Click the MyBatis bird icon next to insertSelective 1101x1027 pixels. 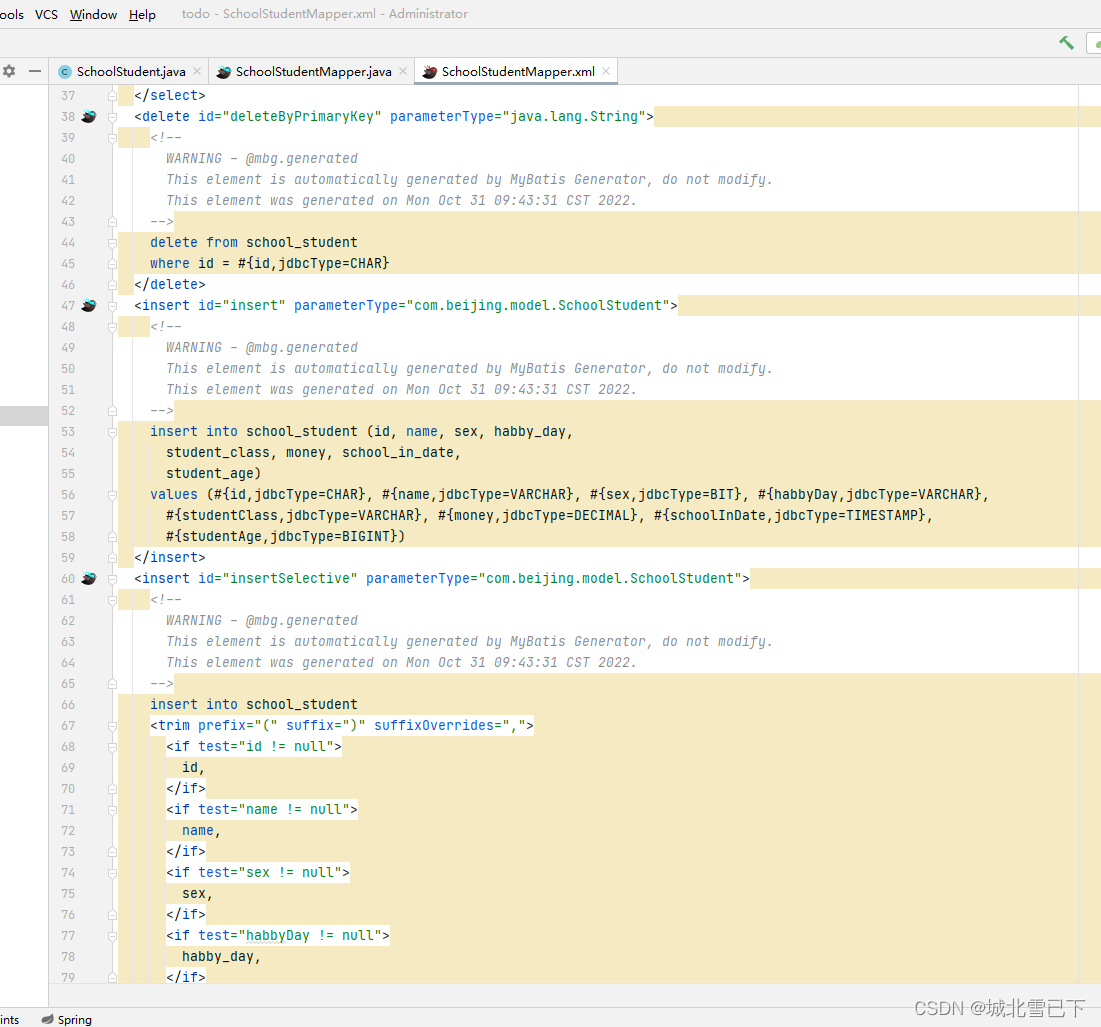[x=88, y=578]
